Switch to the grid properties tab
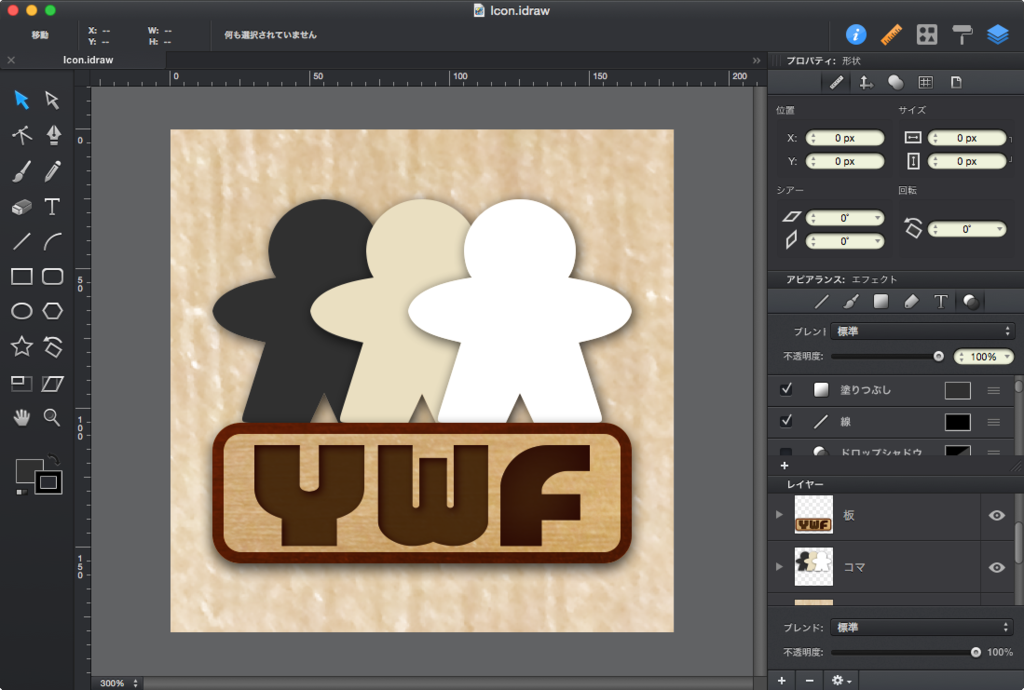This screenshot has height=690, width=1024. click(x=925, y=82)
